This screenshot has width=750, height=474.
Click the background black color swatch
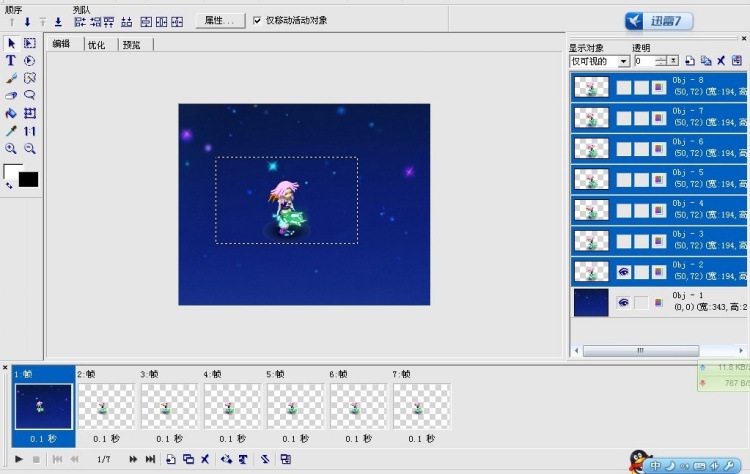coord(29,180)
